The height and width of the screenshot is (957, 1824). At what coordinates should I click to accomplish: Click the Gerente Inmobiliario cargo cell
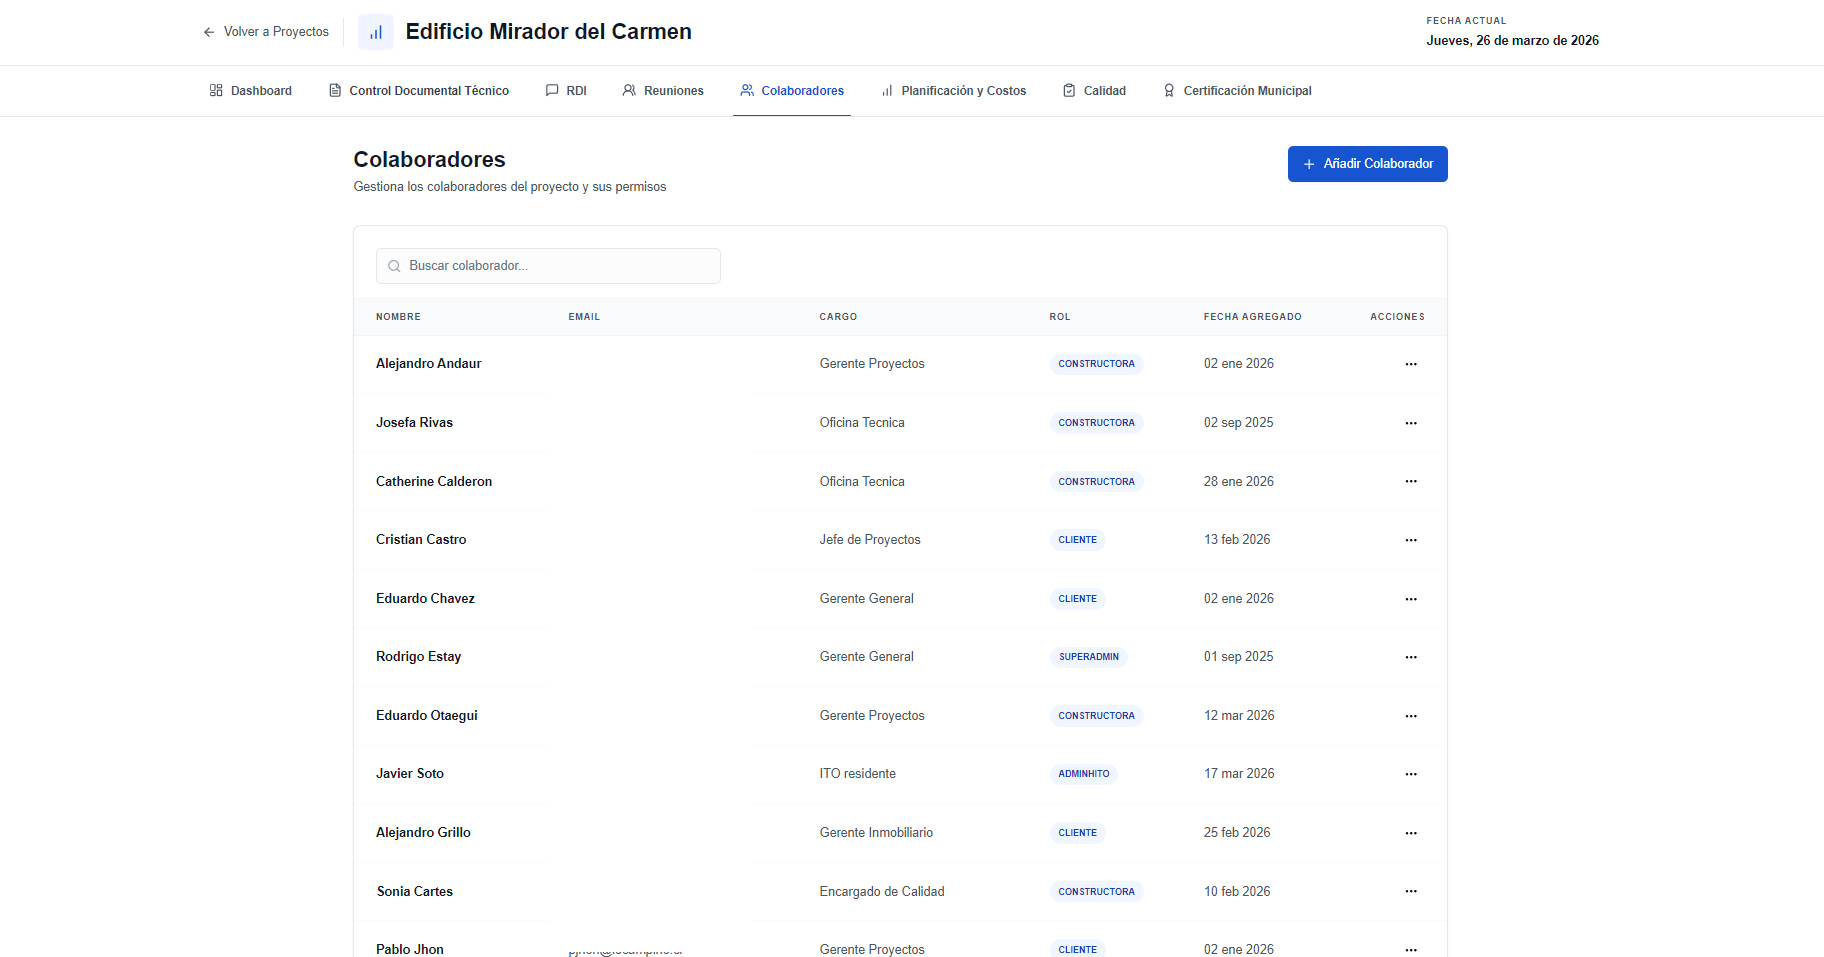(x=876, y=833)
